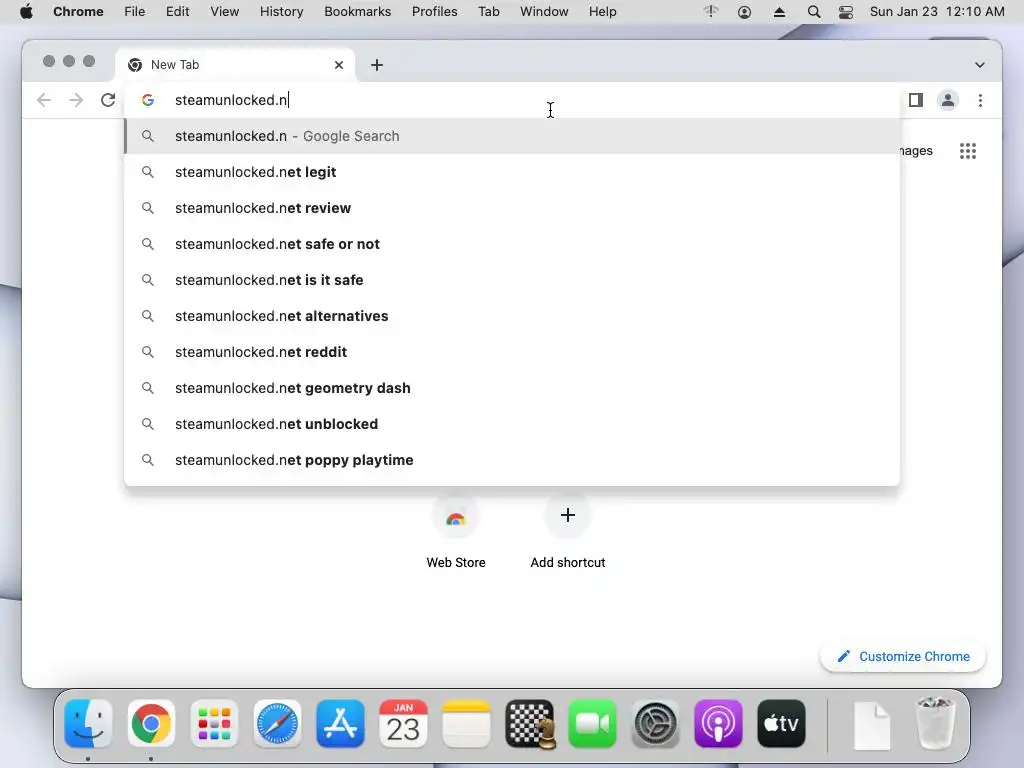Open the Chrome side panel icon

tap(916, 100)
